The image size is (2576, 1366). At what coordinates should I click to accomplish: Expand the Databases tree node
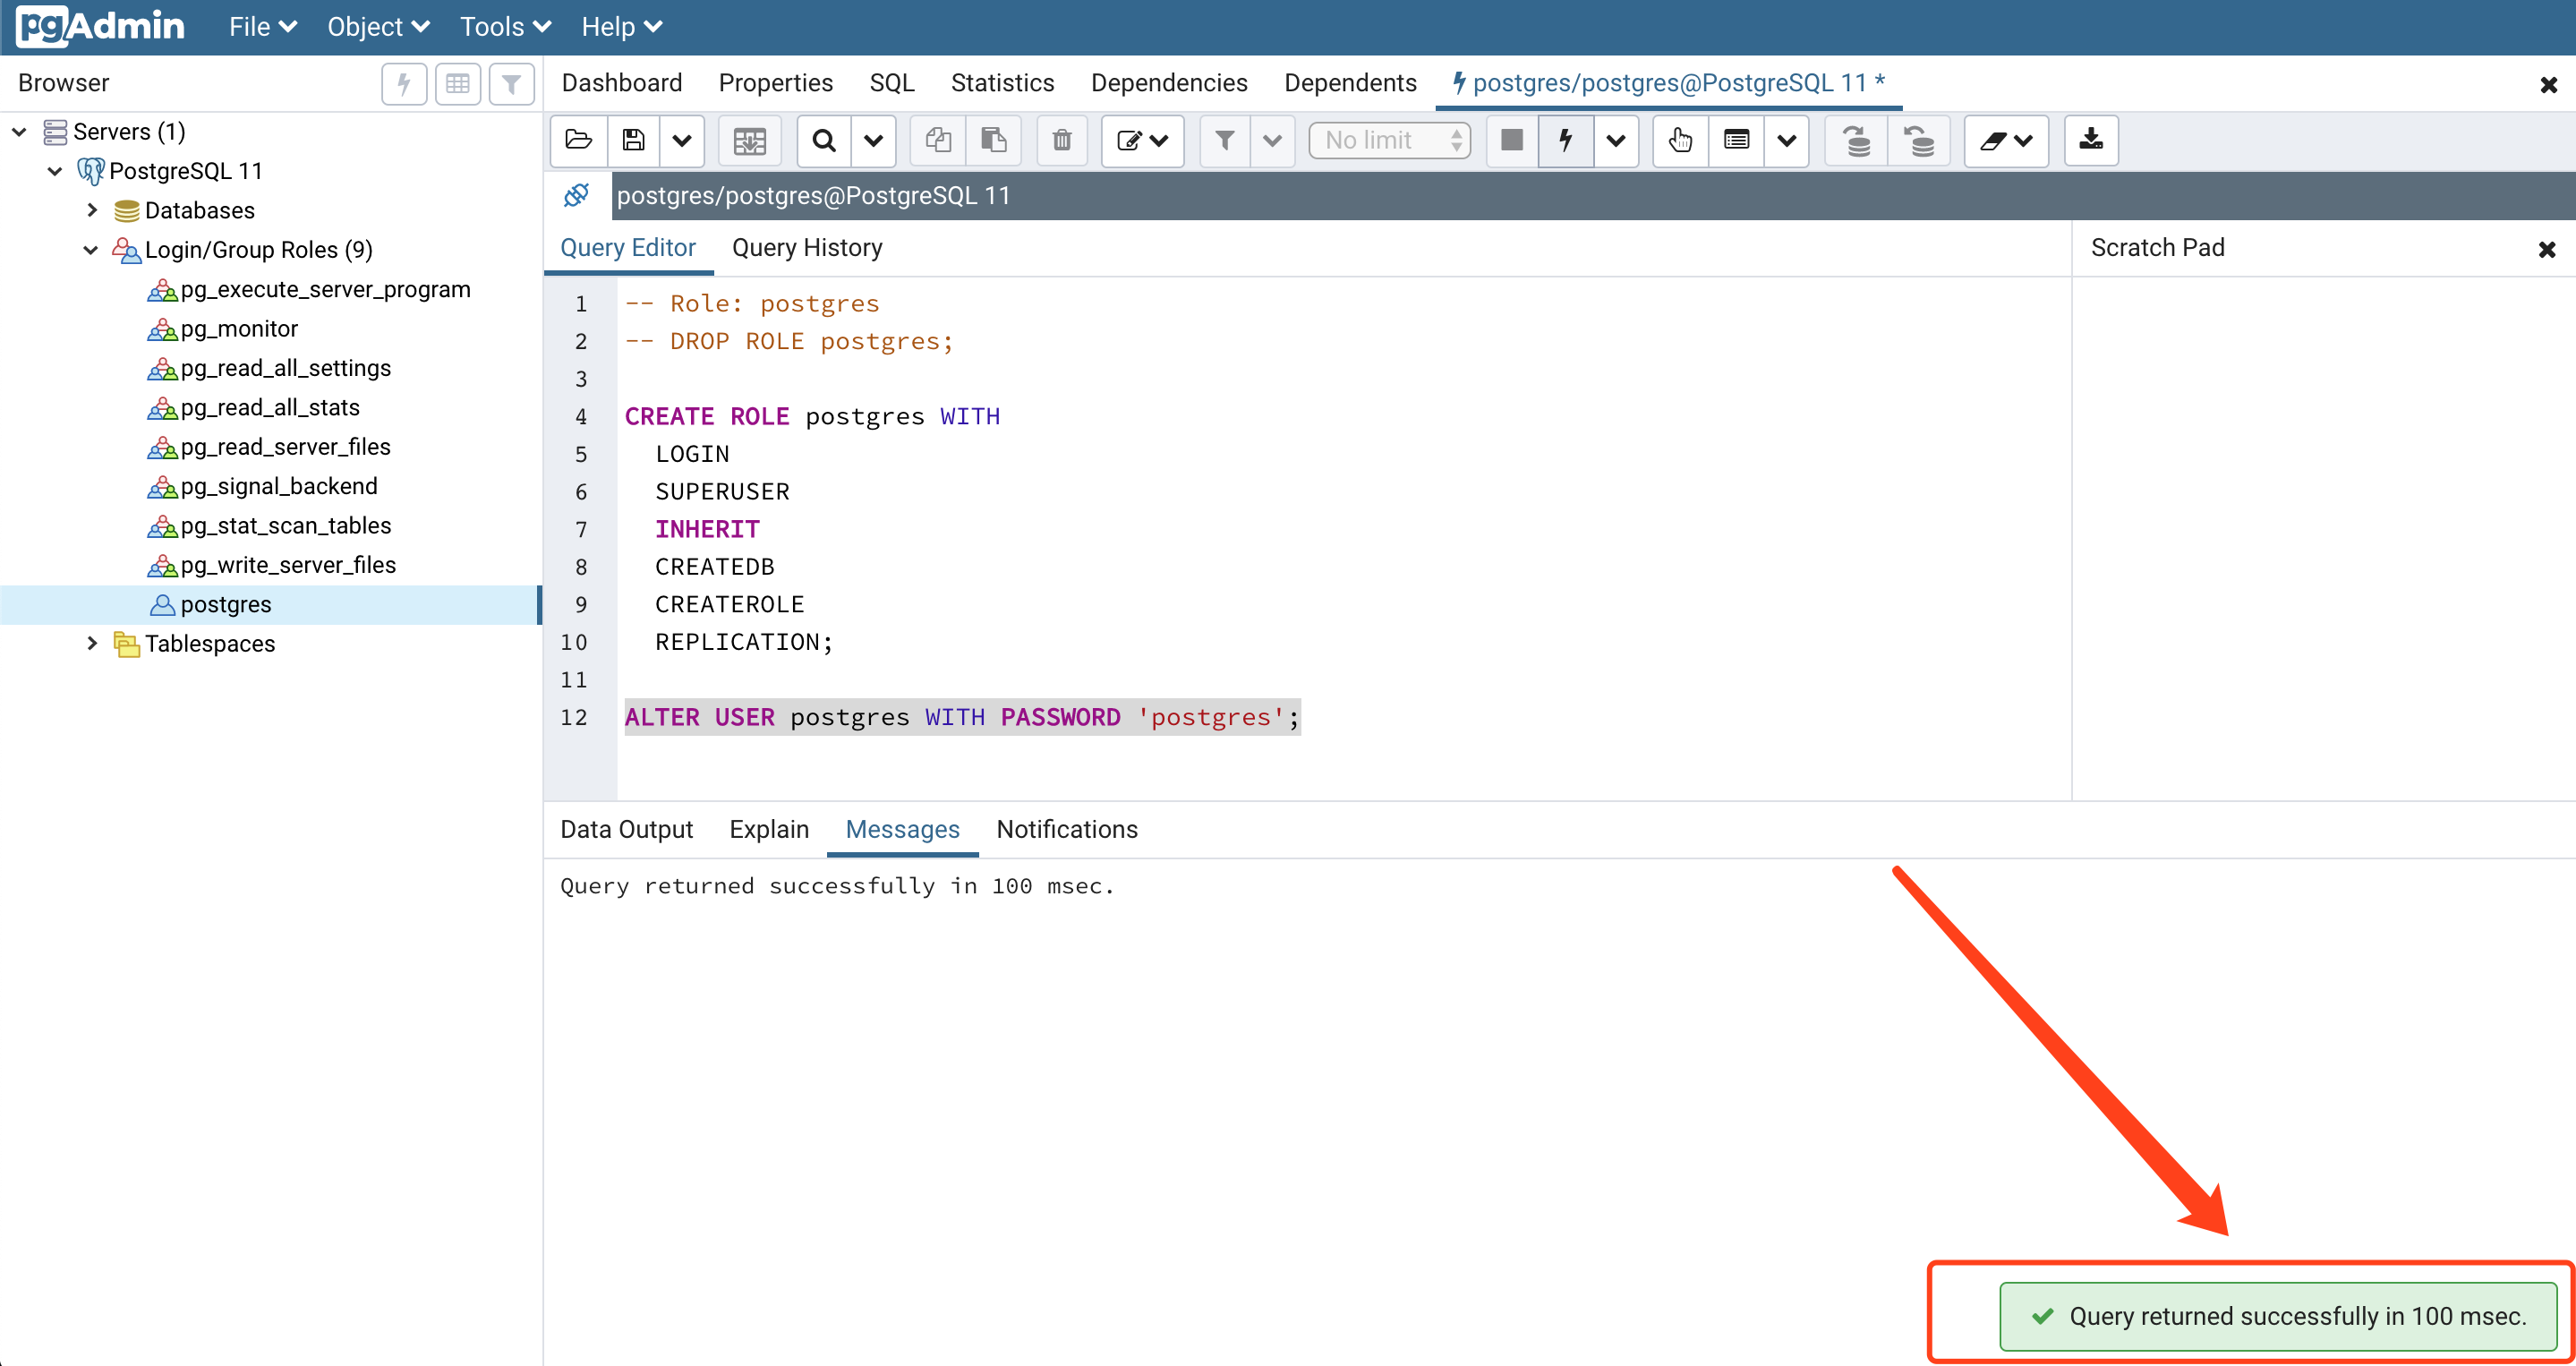coord(92,210)
